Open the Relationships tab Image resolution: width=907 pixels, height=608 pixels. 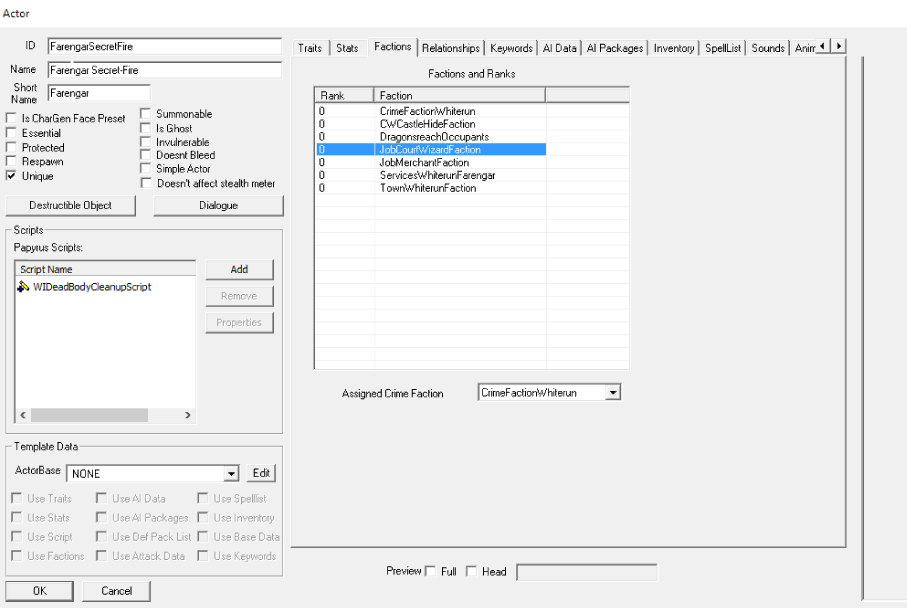coord(451,48)
